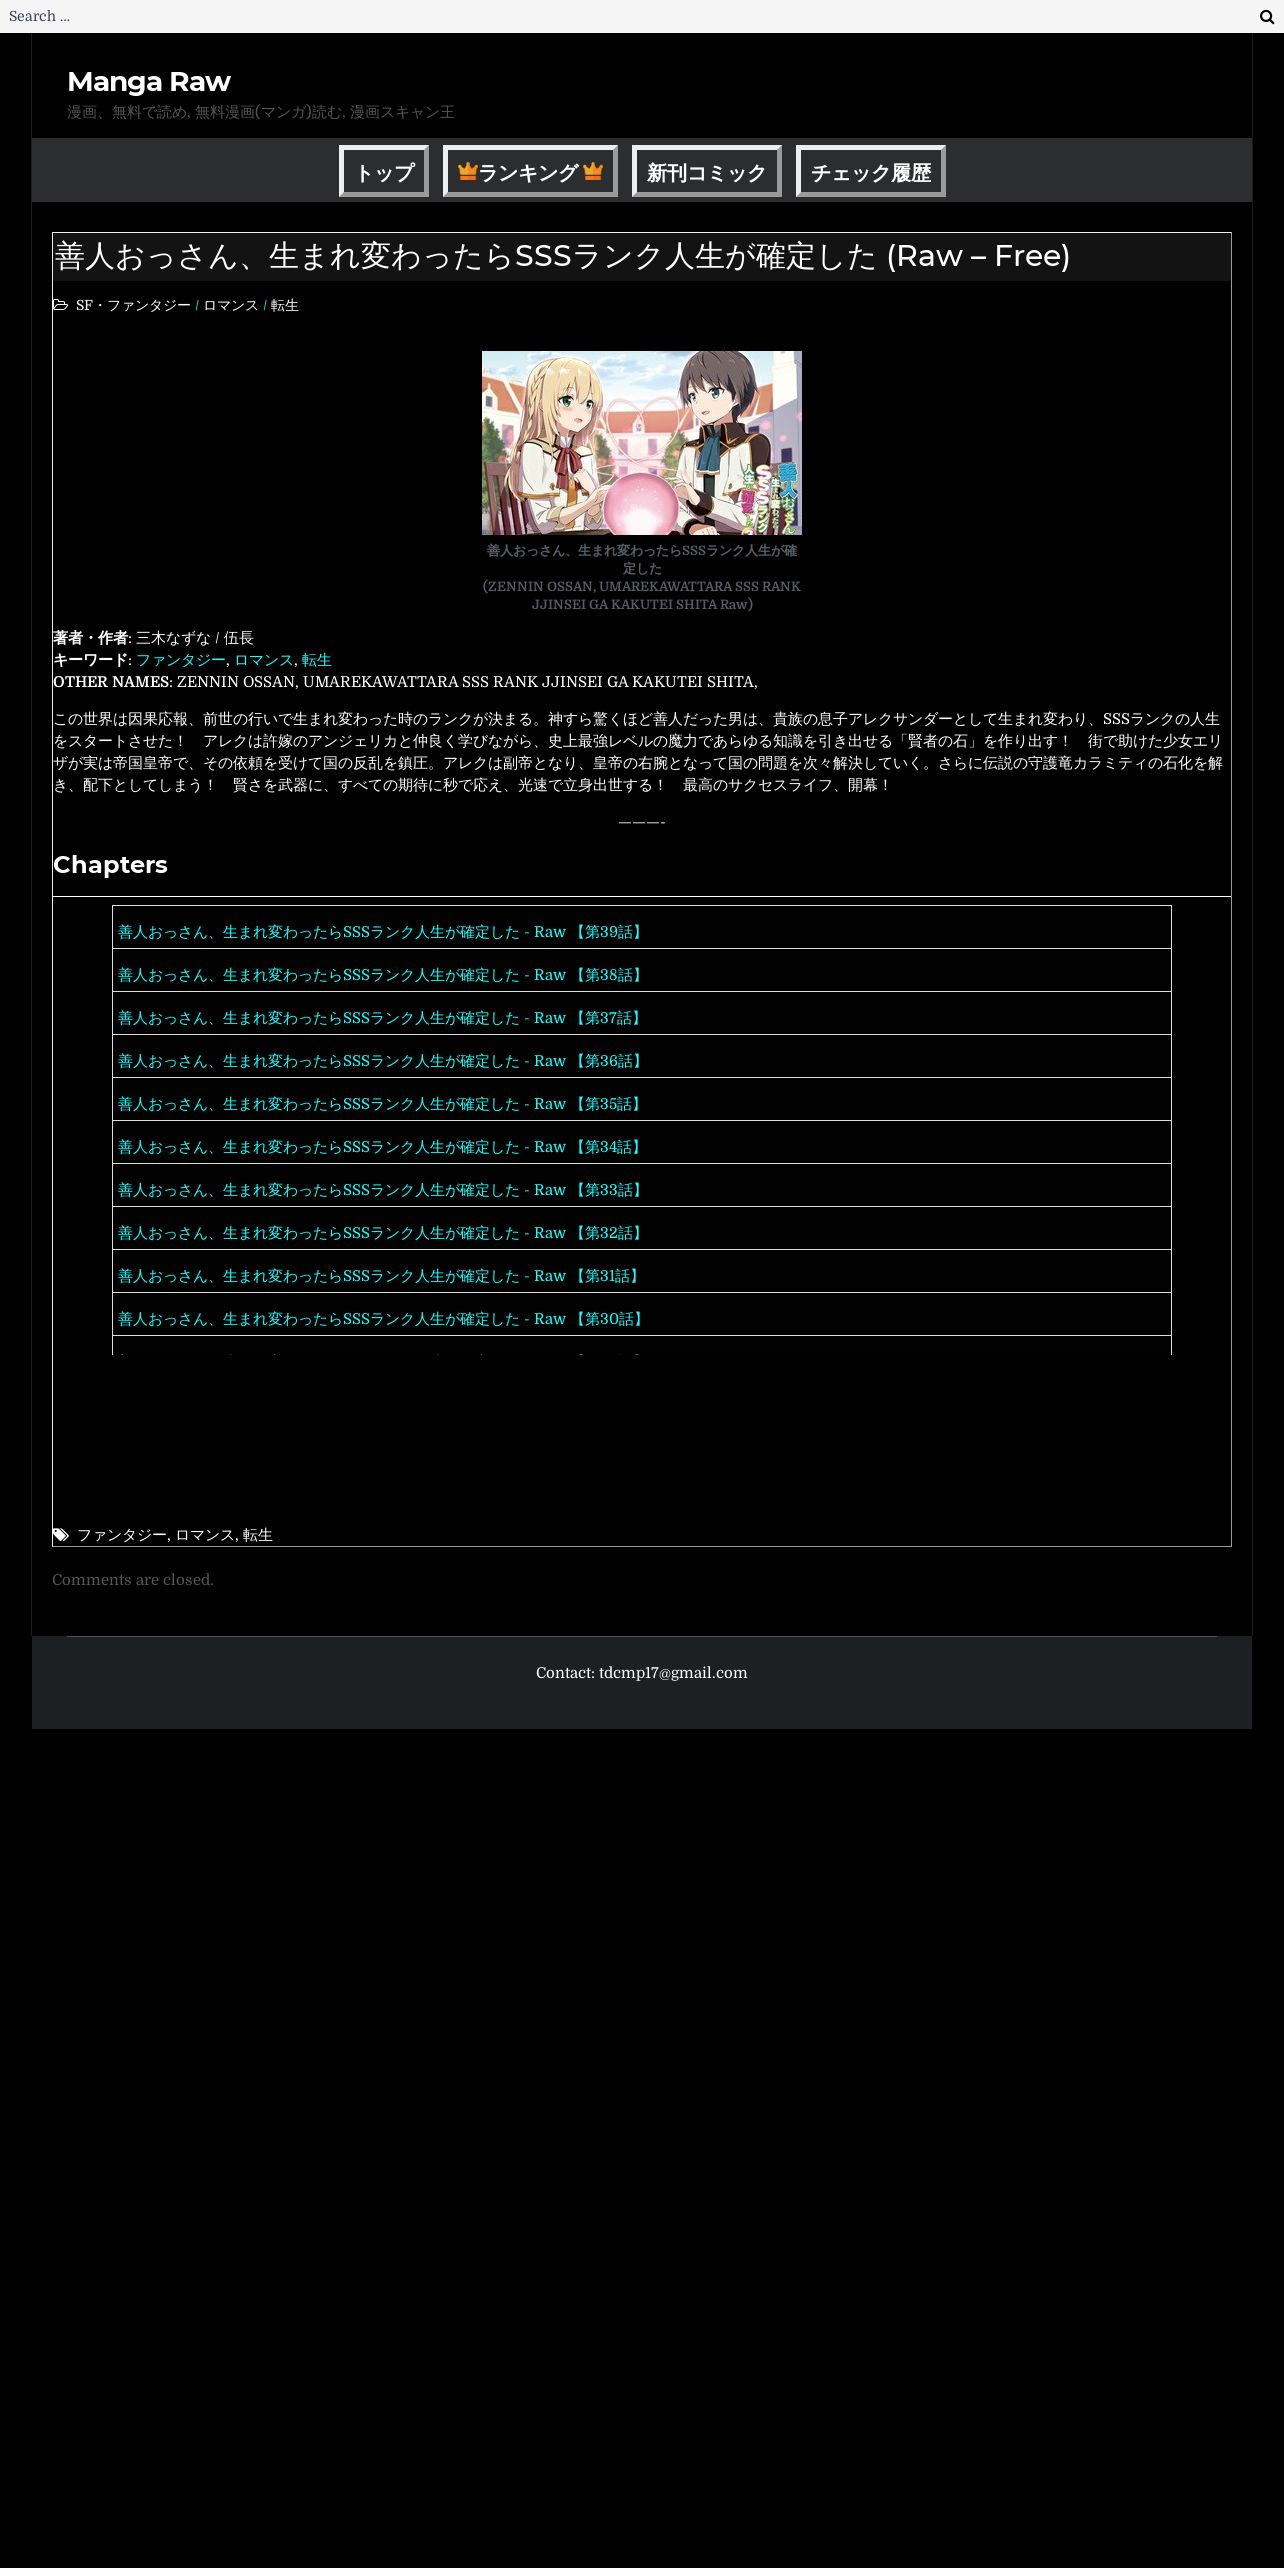This screenshot has height=2568, width=1284.
Task: Click the tags icon near footer tags
Action: pos(61,1535)
